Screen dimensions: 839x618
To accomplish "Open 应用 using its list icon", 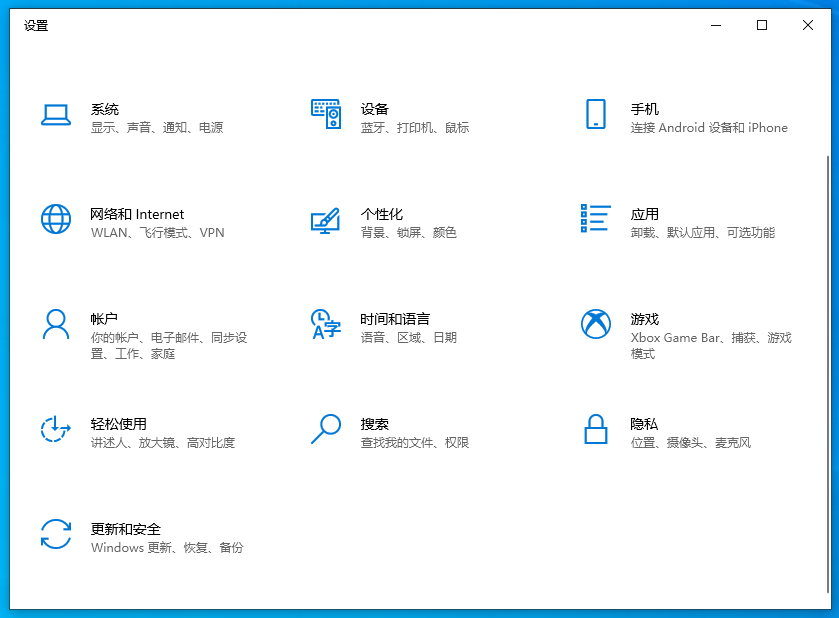I will pyautogui.click(x=596, y=218).
